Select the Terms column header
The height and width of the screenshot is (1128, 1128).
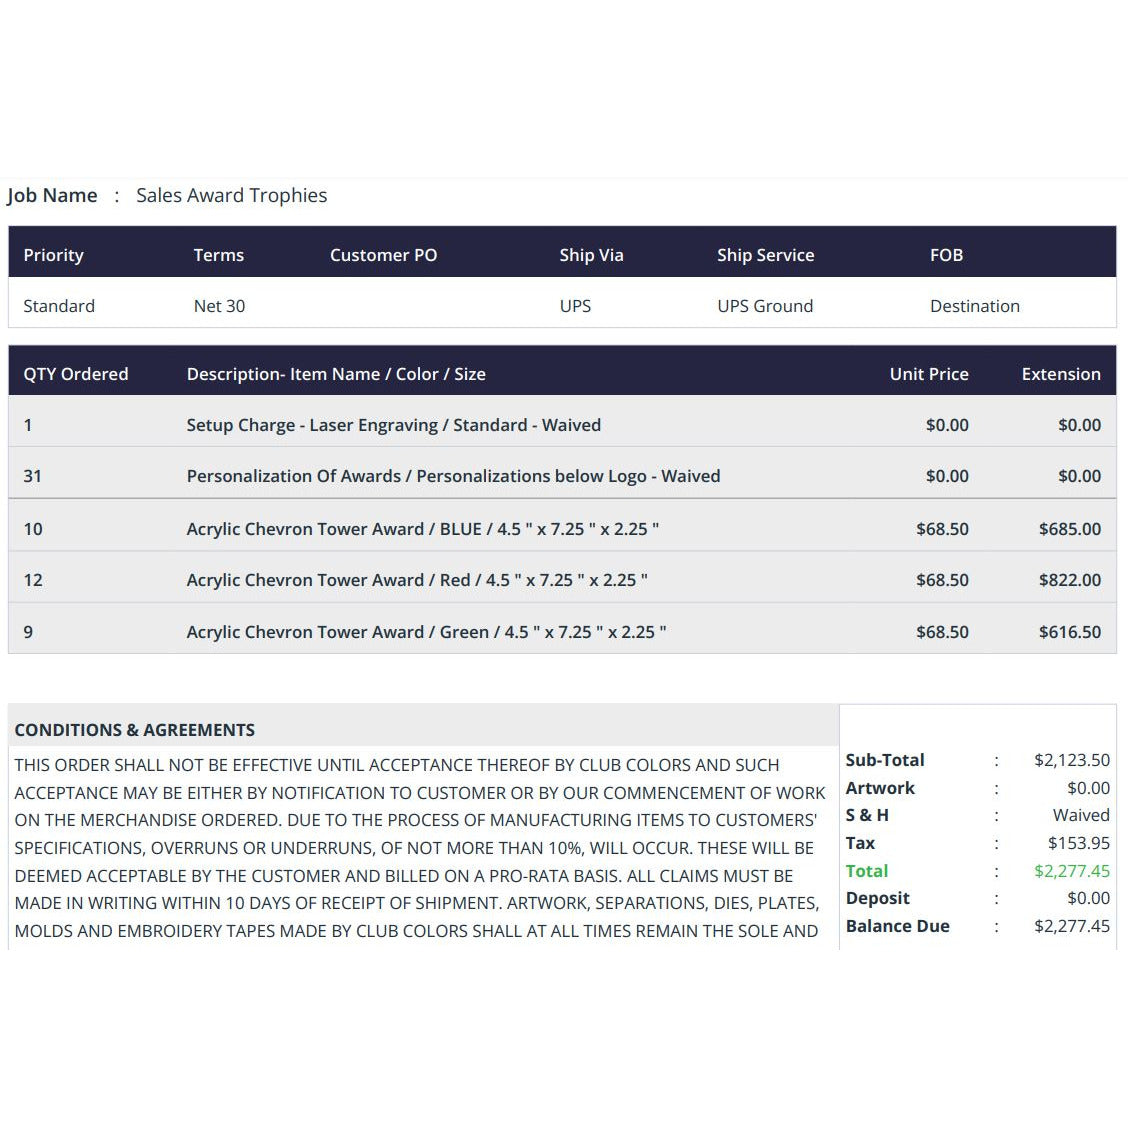click(x=219, y=255)
